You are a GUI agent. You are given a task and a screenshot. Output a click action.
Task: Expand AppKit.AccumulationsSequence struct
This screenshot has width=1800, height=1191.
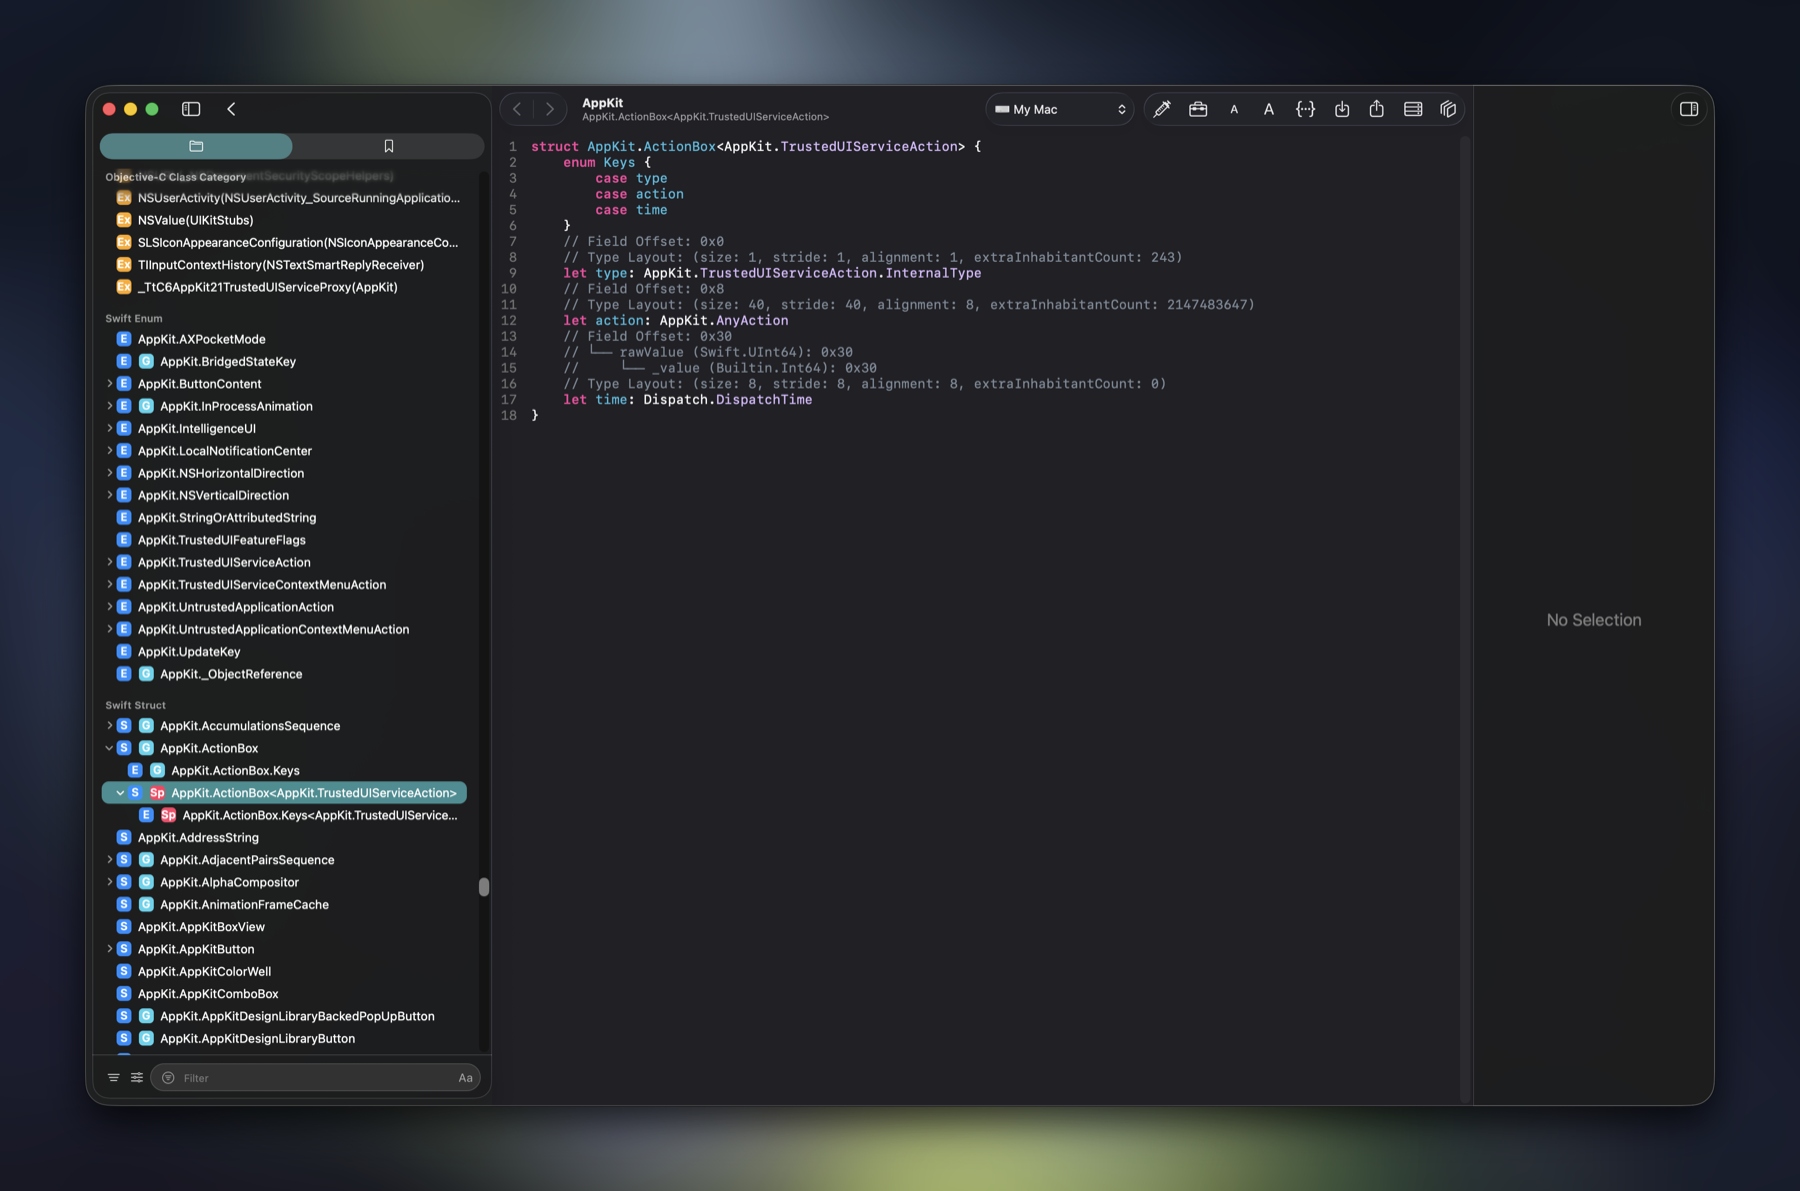pyautogui.click(x=109, y=726)
